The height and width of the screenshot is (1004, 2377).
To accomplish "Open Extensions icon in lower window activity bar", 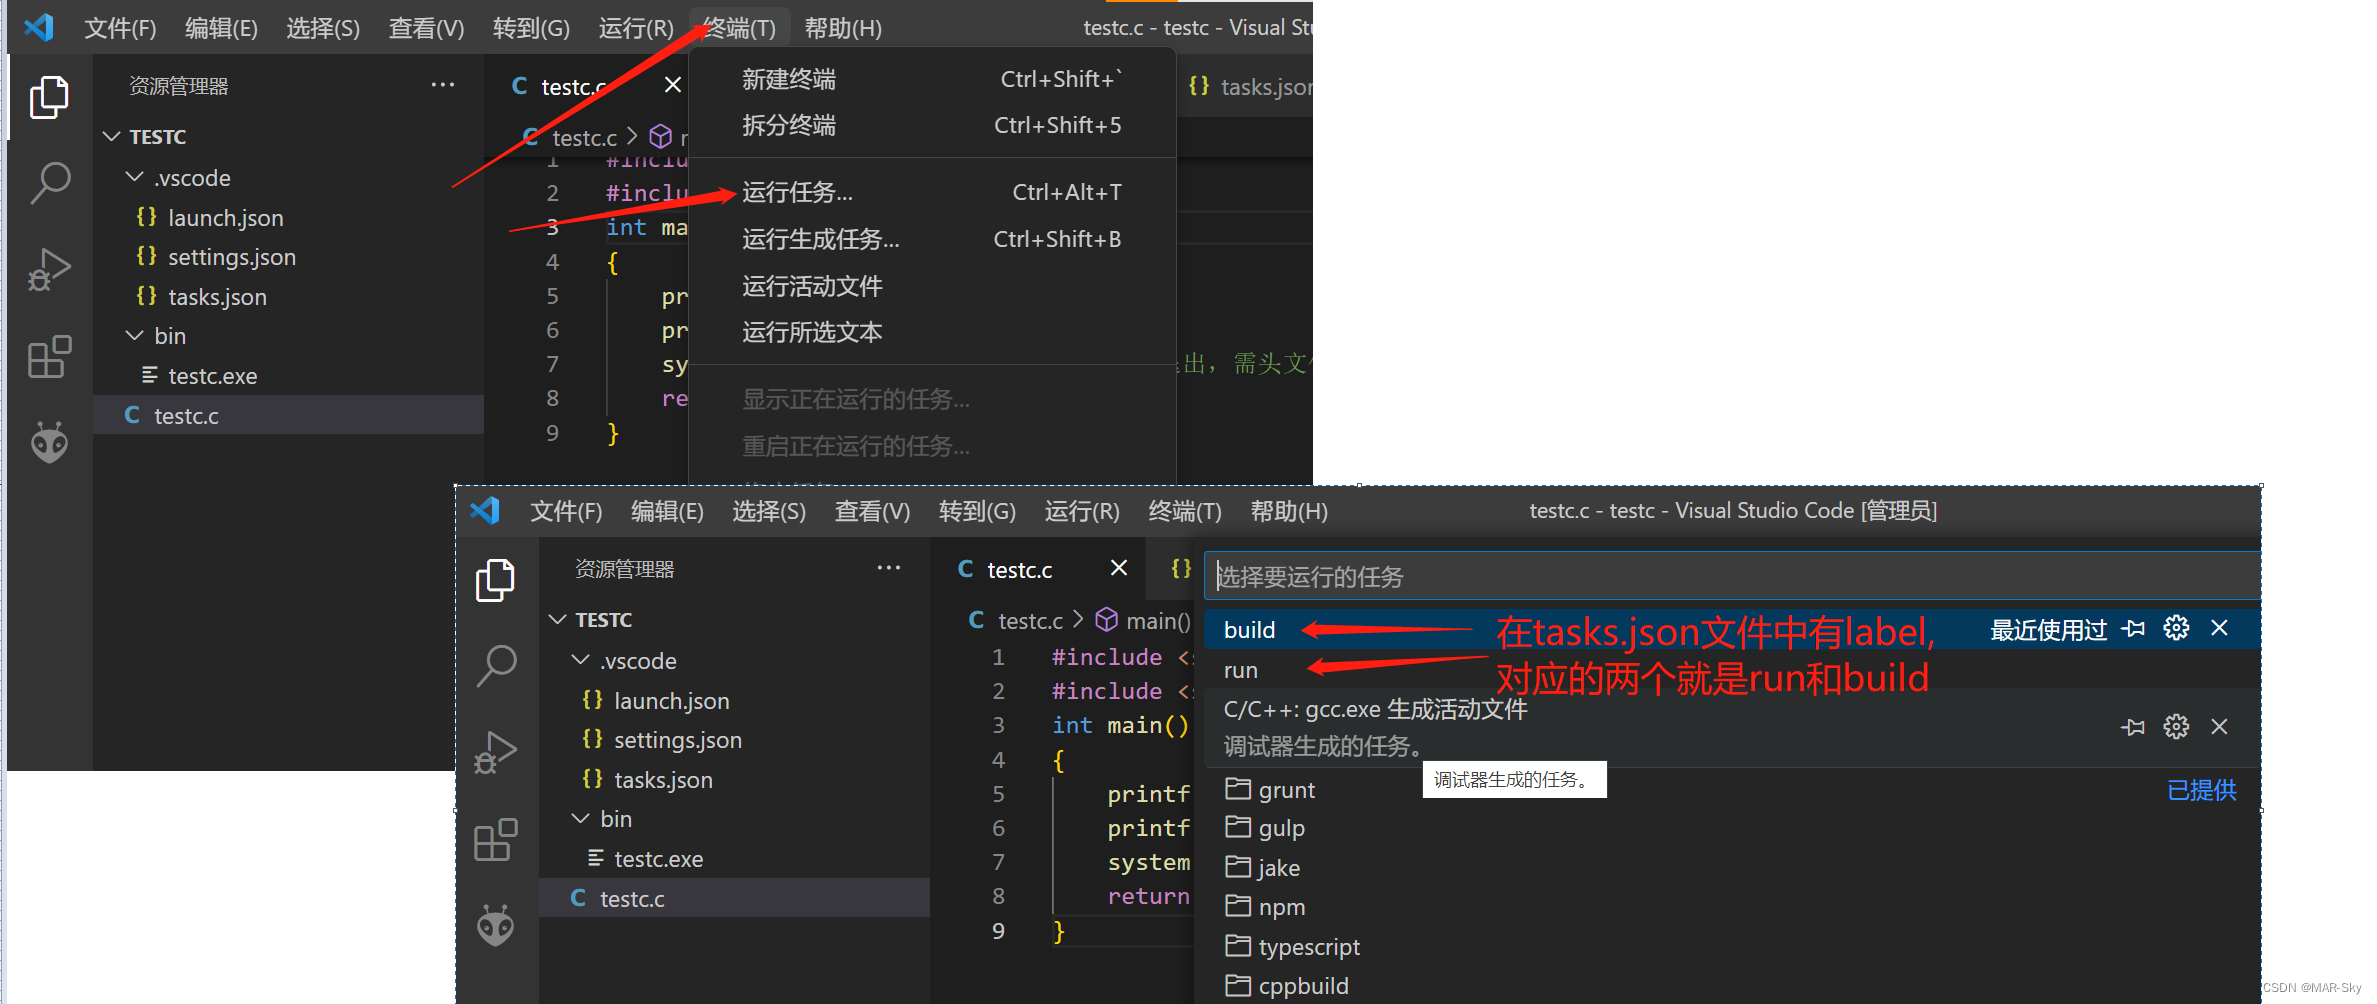I will pyautogui.click(x=495, y=840).
